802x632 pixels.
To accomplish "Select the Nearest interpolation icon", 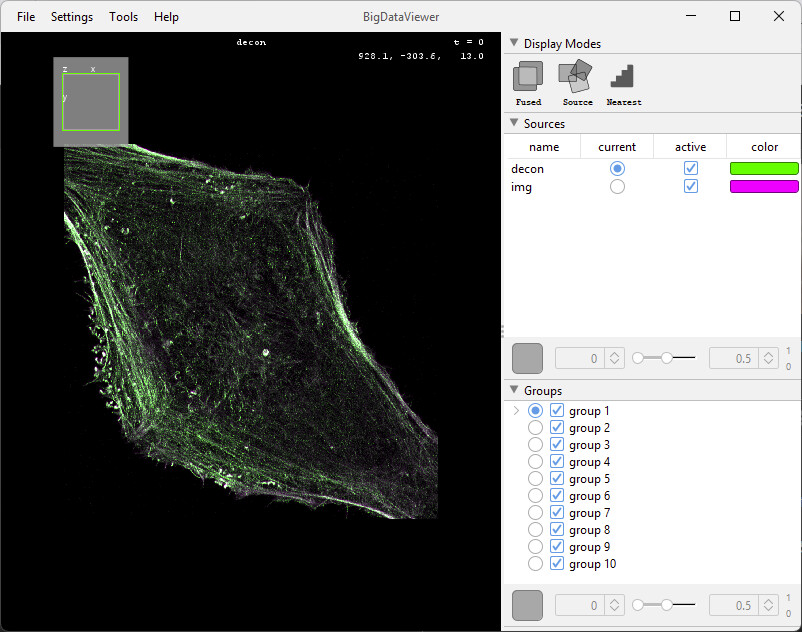I will tap(623, 78).
